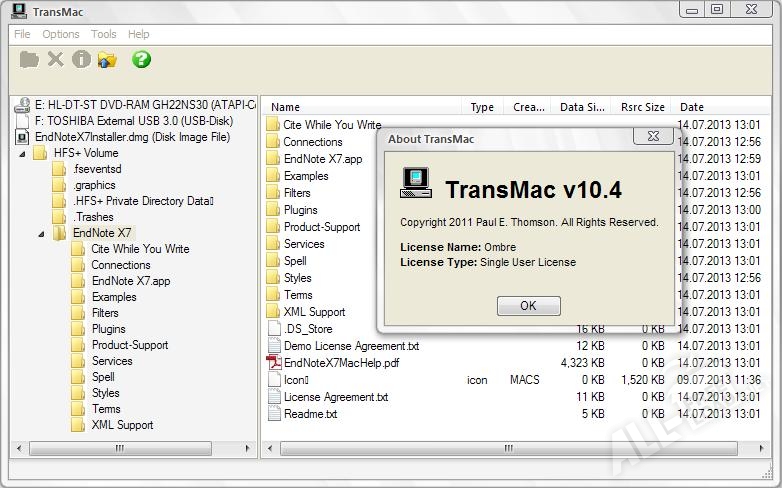
Task: Select Readme.txt in the file list
Action: pos(310,414)
